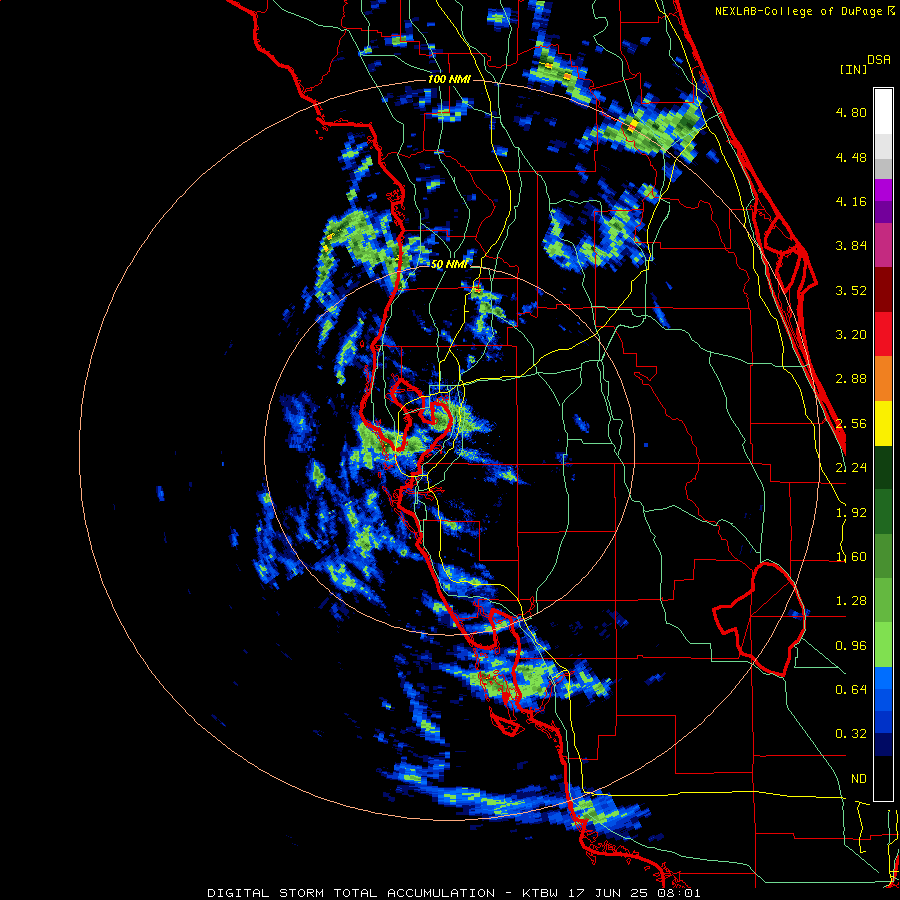This screenshot has height=900, width=900.
Task: Click the ND no-data legend label
Action: (859, 779)
